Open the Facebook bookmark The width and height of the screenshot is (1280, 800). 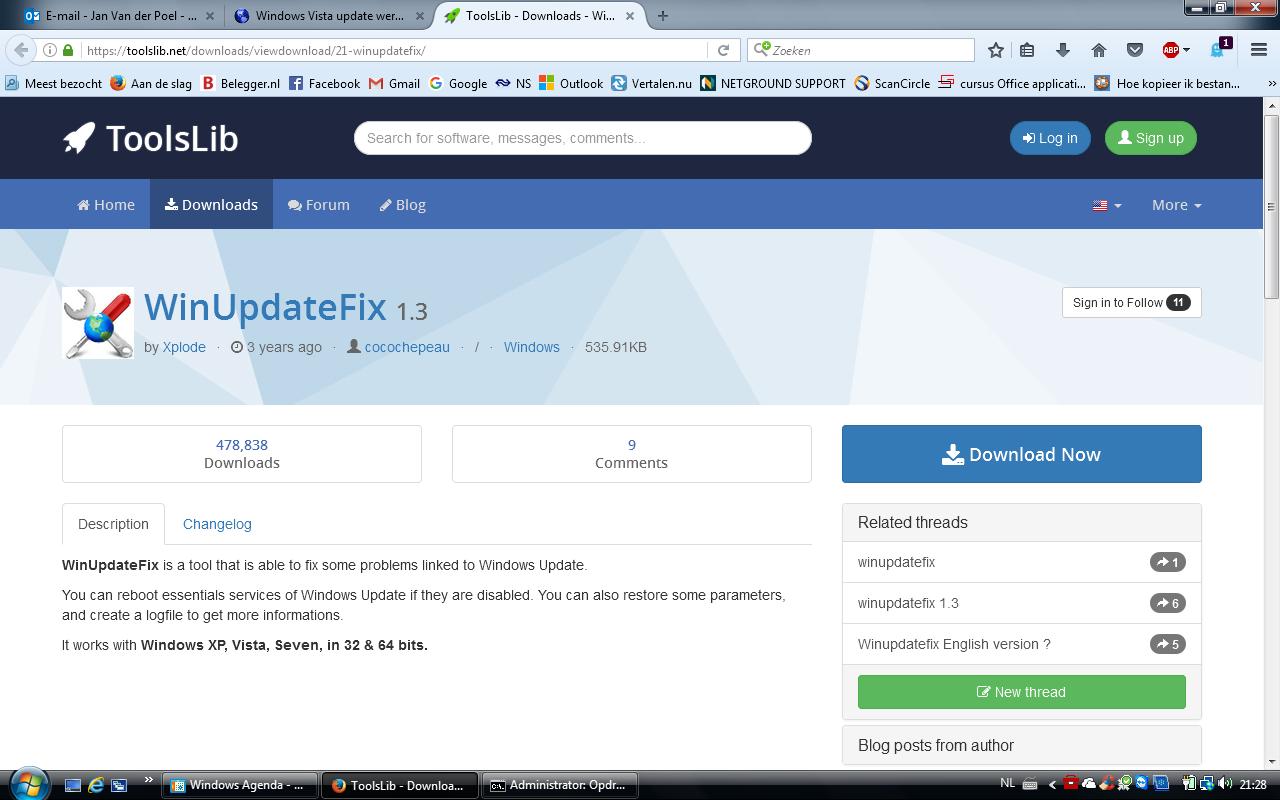tap(324, 83)
